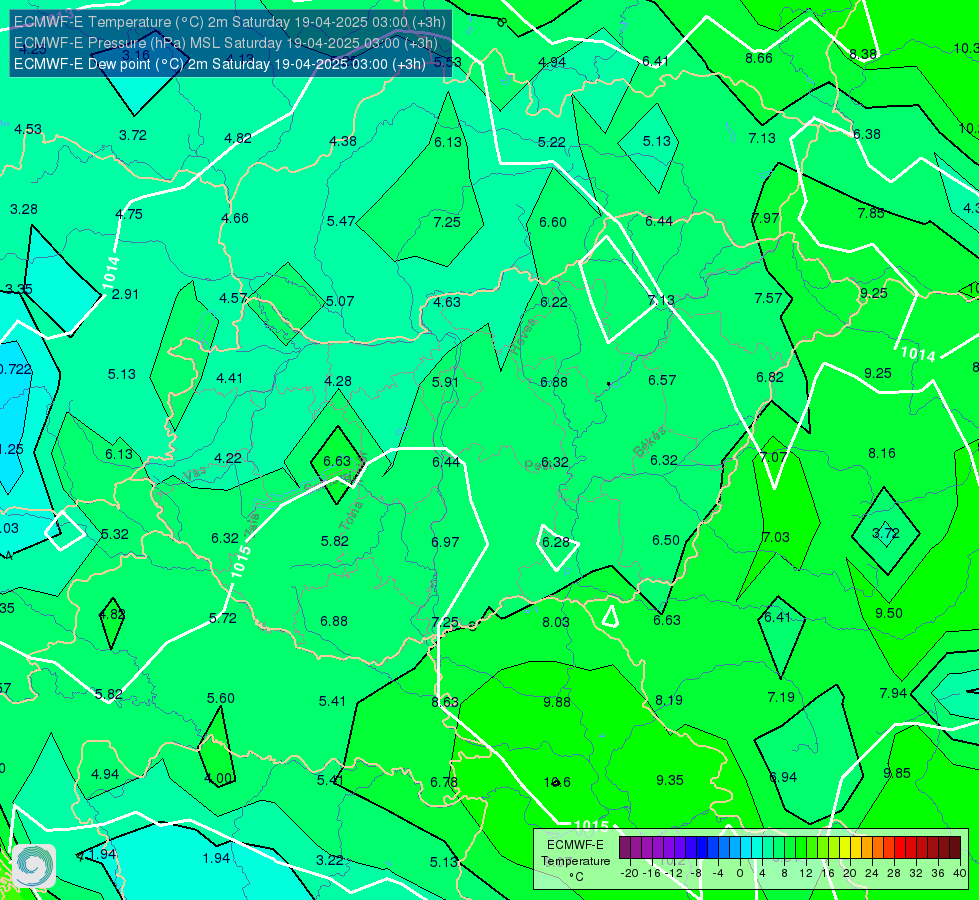This screenshot has height=900, width=979.
Task: Click the Heves region label
Action: click(x=524, y=337)
